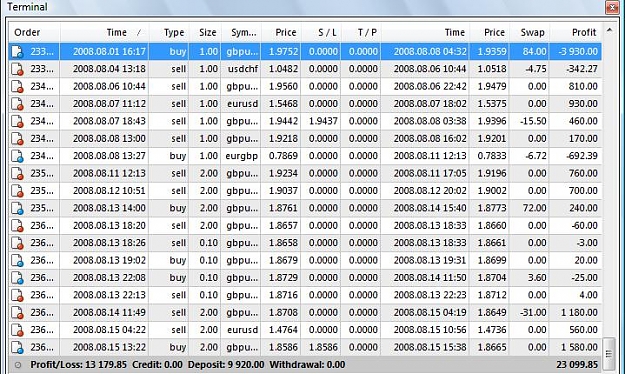
Task: Select the sell icon of the eurusd 1.4764 order
Action: pos(17,330)
